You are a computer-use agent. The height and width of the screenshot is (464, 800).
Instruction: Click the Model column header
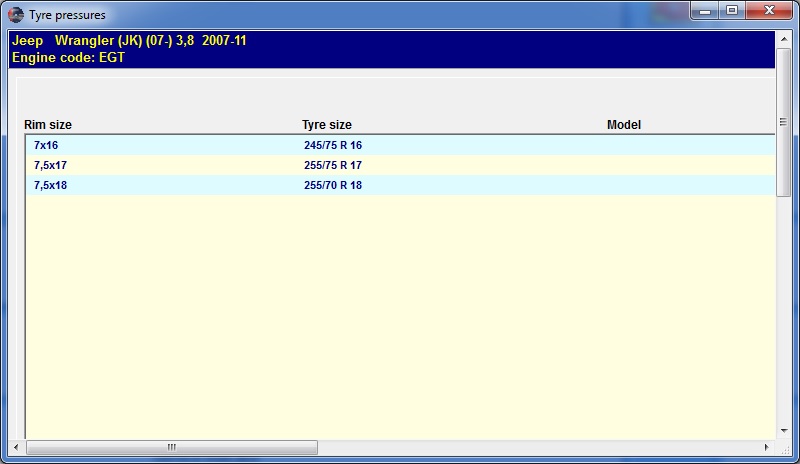[x=624, y=125]
